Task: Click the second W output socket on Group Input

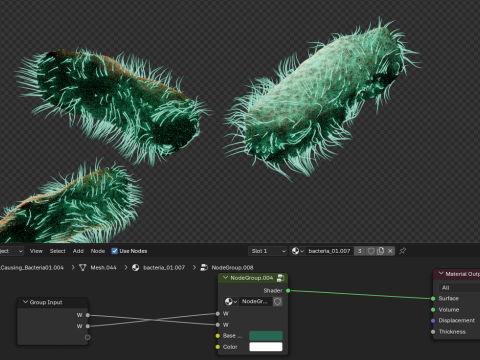Action: click(88, 326)
